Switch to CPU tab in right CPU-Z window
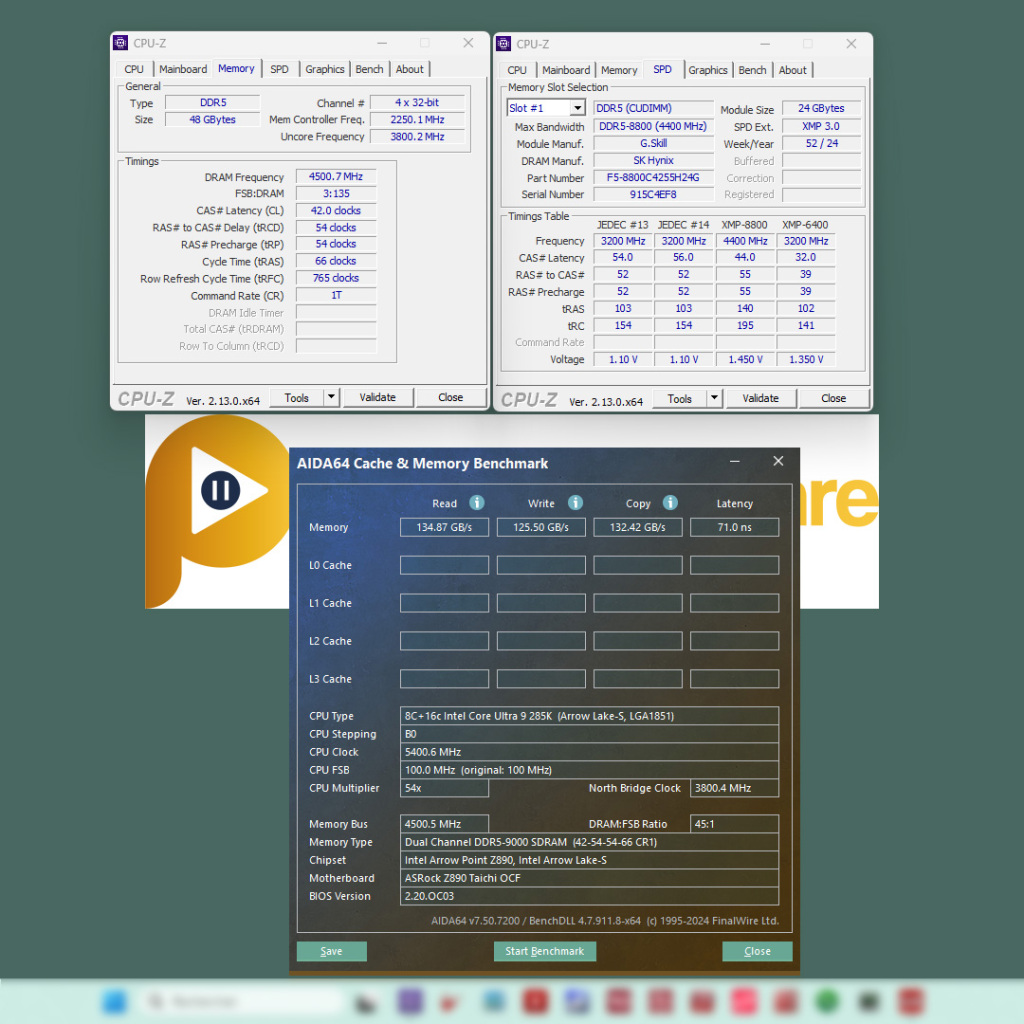 pos(517,70)
